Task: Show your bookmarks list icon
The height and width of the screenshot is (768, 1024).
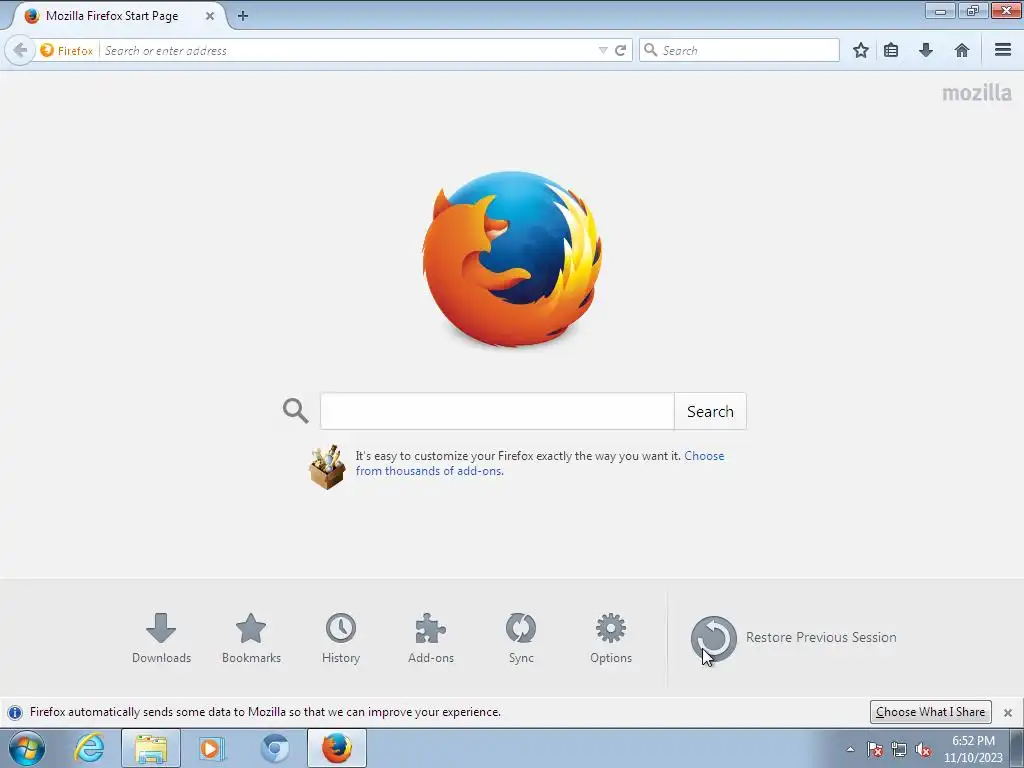Action: [x=891, y=50]
